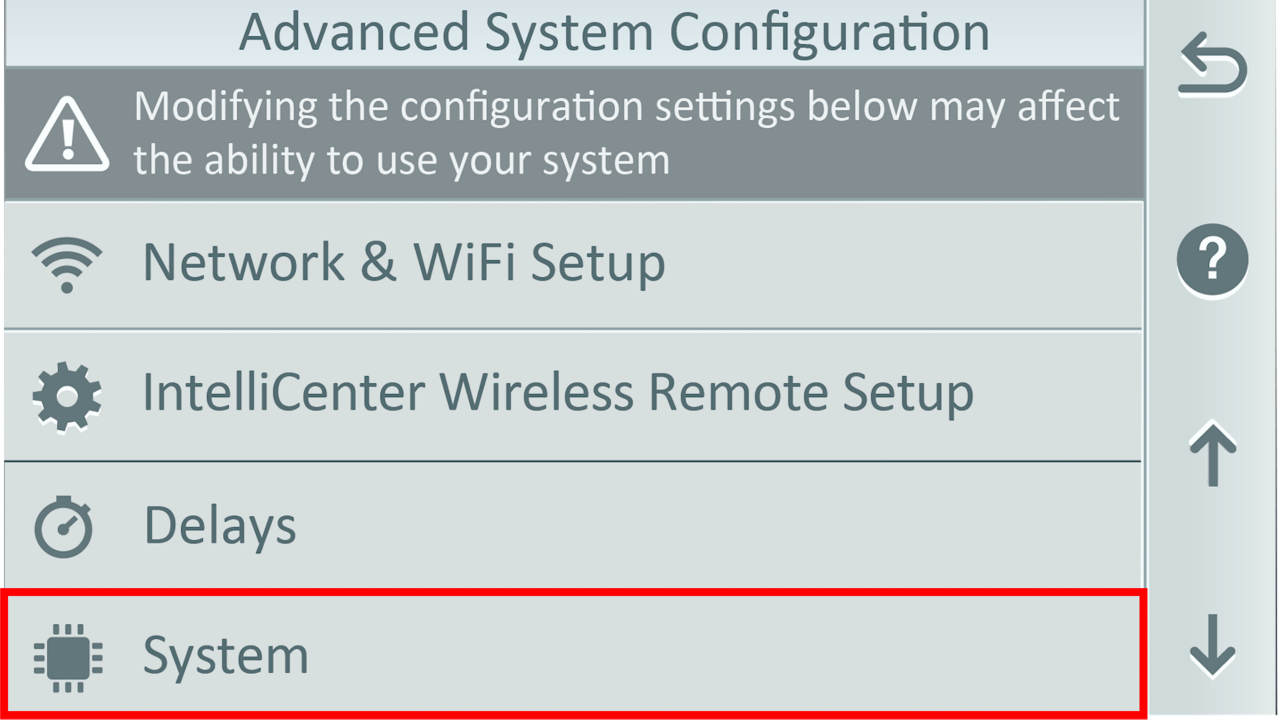Tap the gear icon beside IntelliCenter Wireless Remote Setup
Viewport: 1280px width, 720px height.
66,392
